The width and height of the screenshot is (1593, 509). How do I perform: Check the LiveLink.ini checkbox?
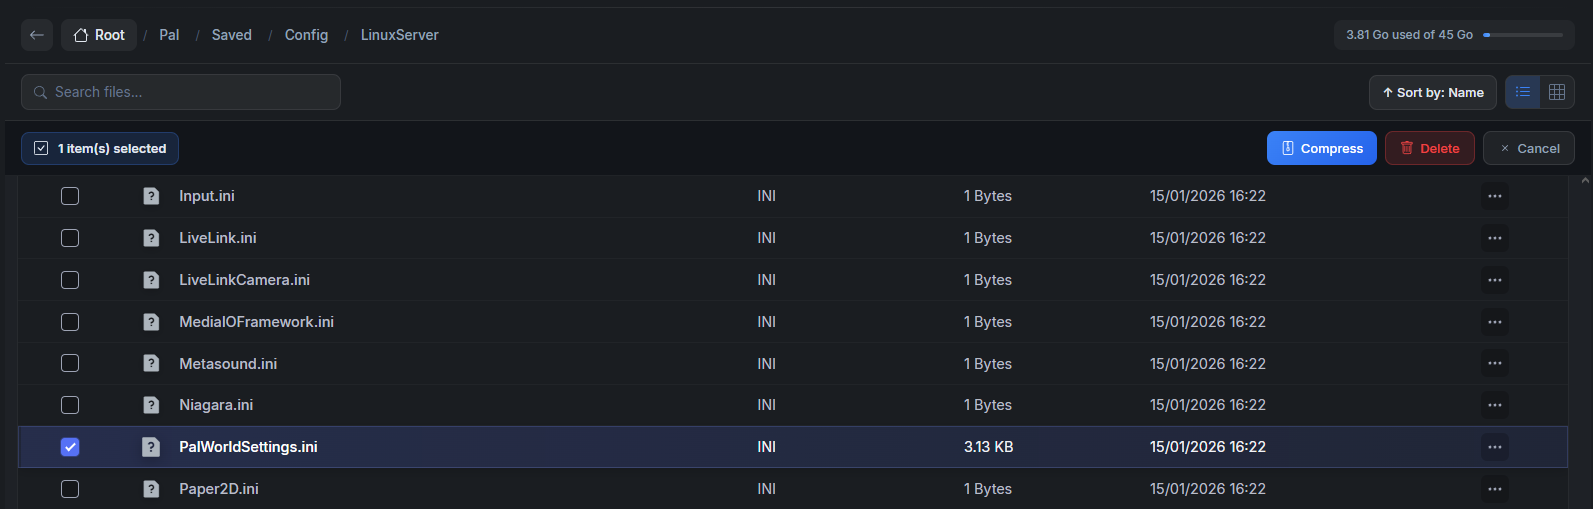(70, 238)
